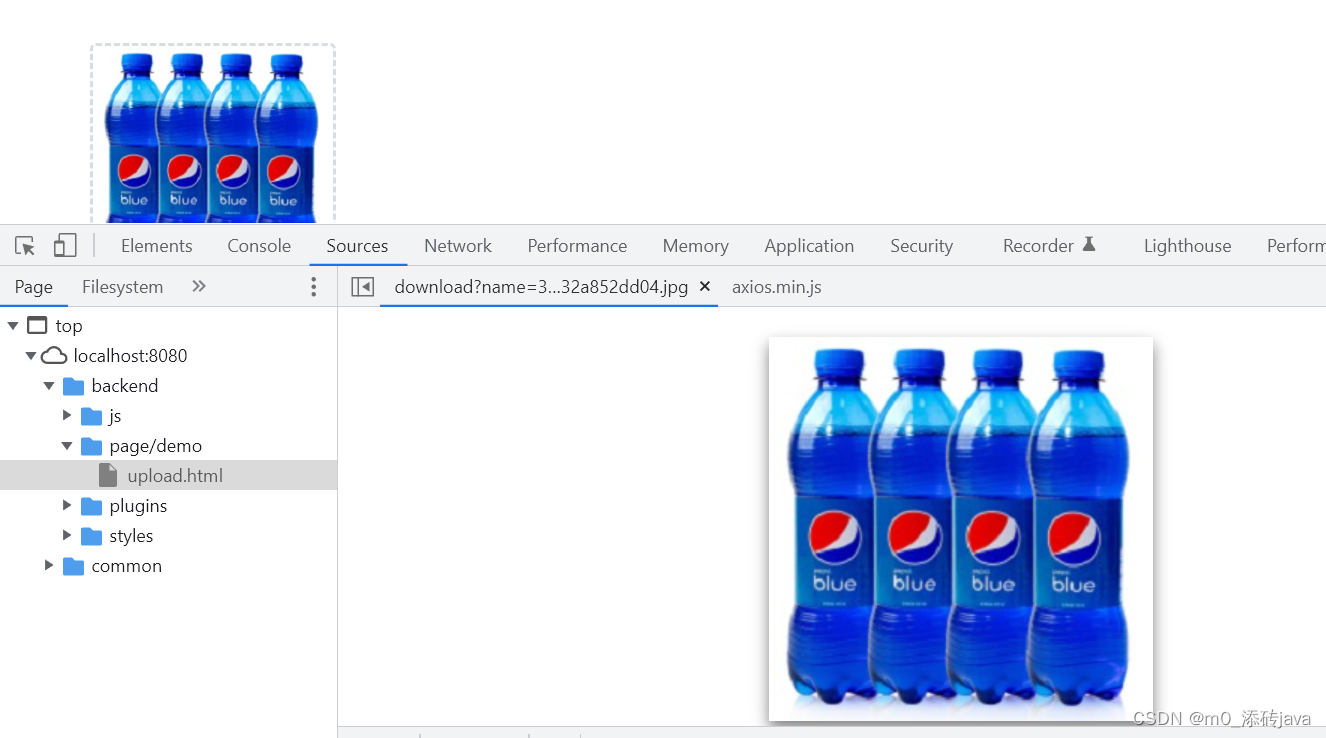Click the top frame window icon
The image size is (1326, 738).
coord(37,326)
